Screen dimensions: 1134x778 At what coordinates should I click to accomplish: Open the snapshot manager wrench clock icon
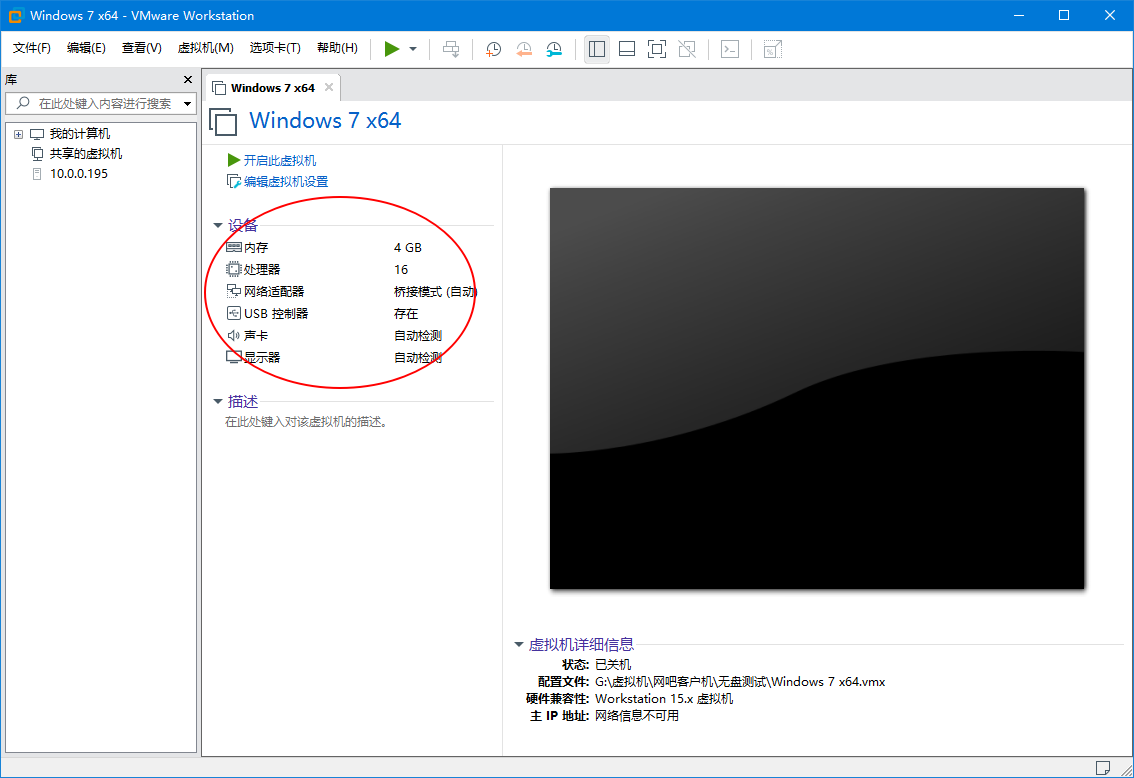click(x=554, y=49)
